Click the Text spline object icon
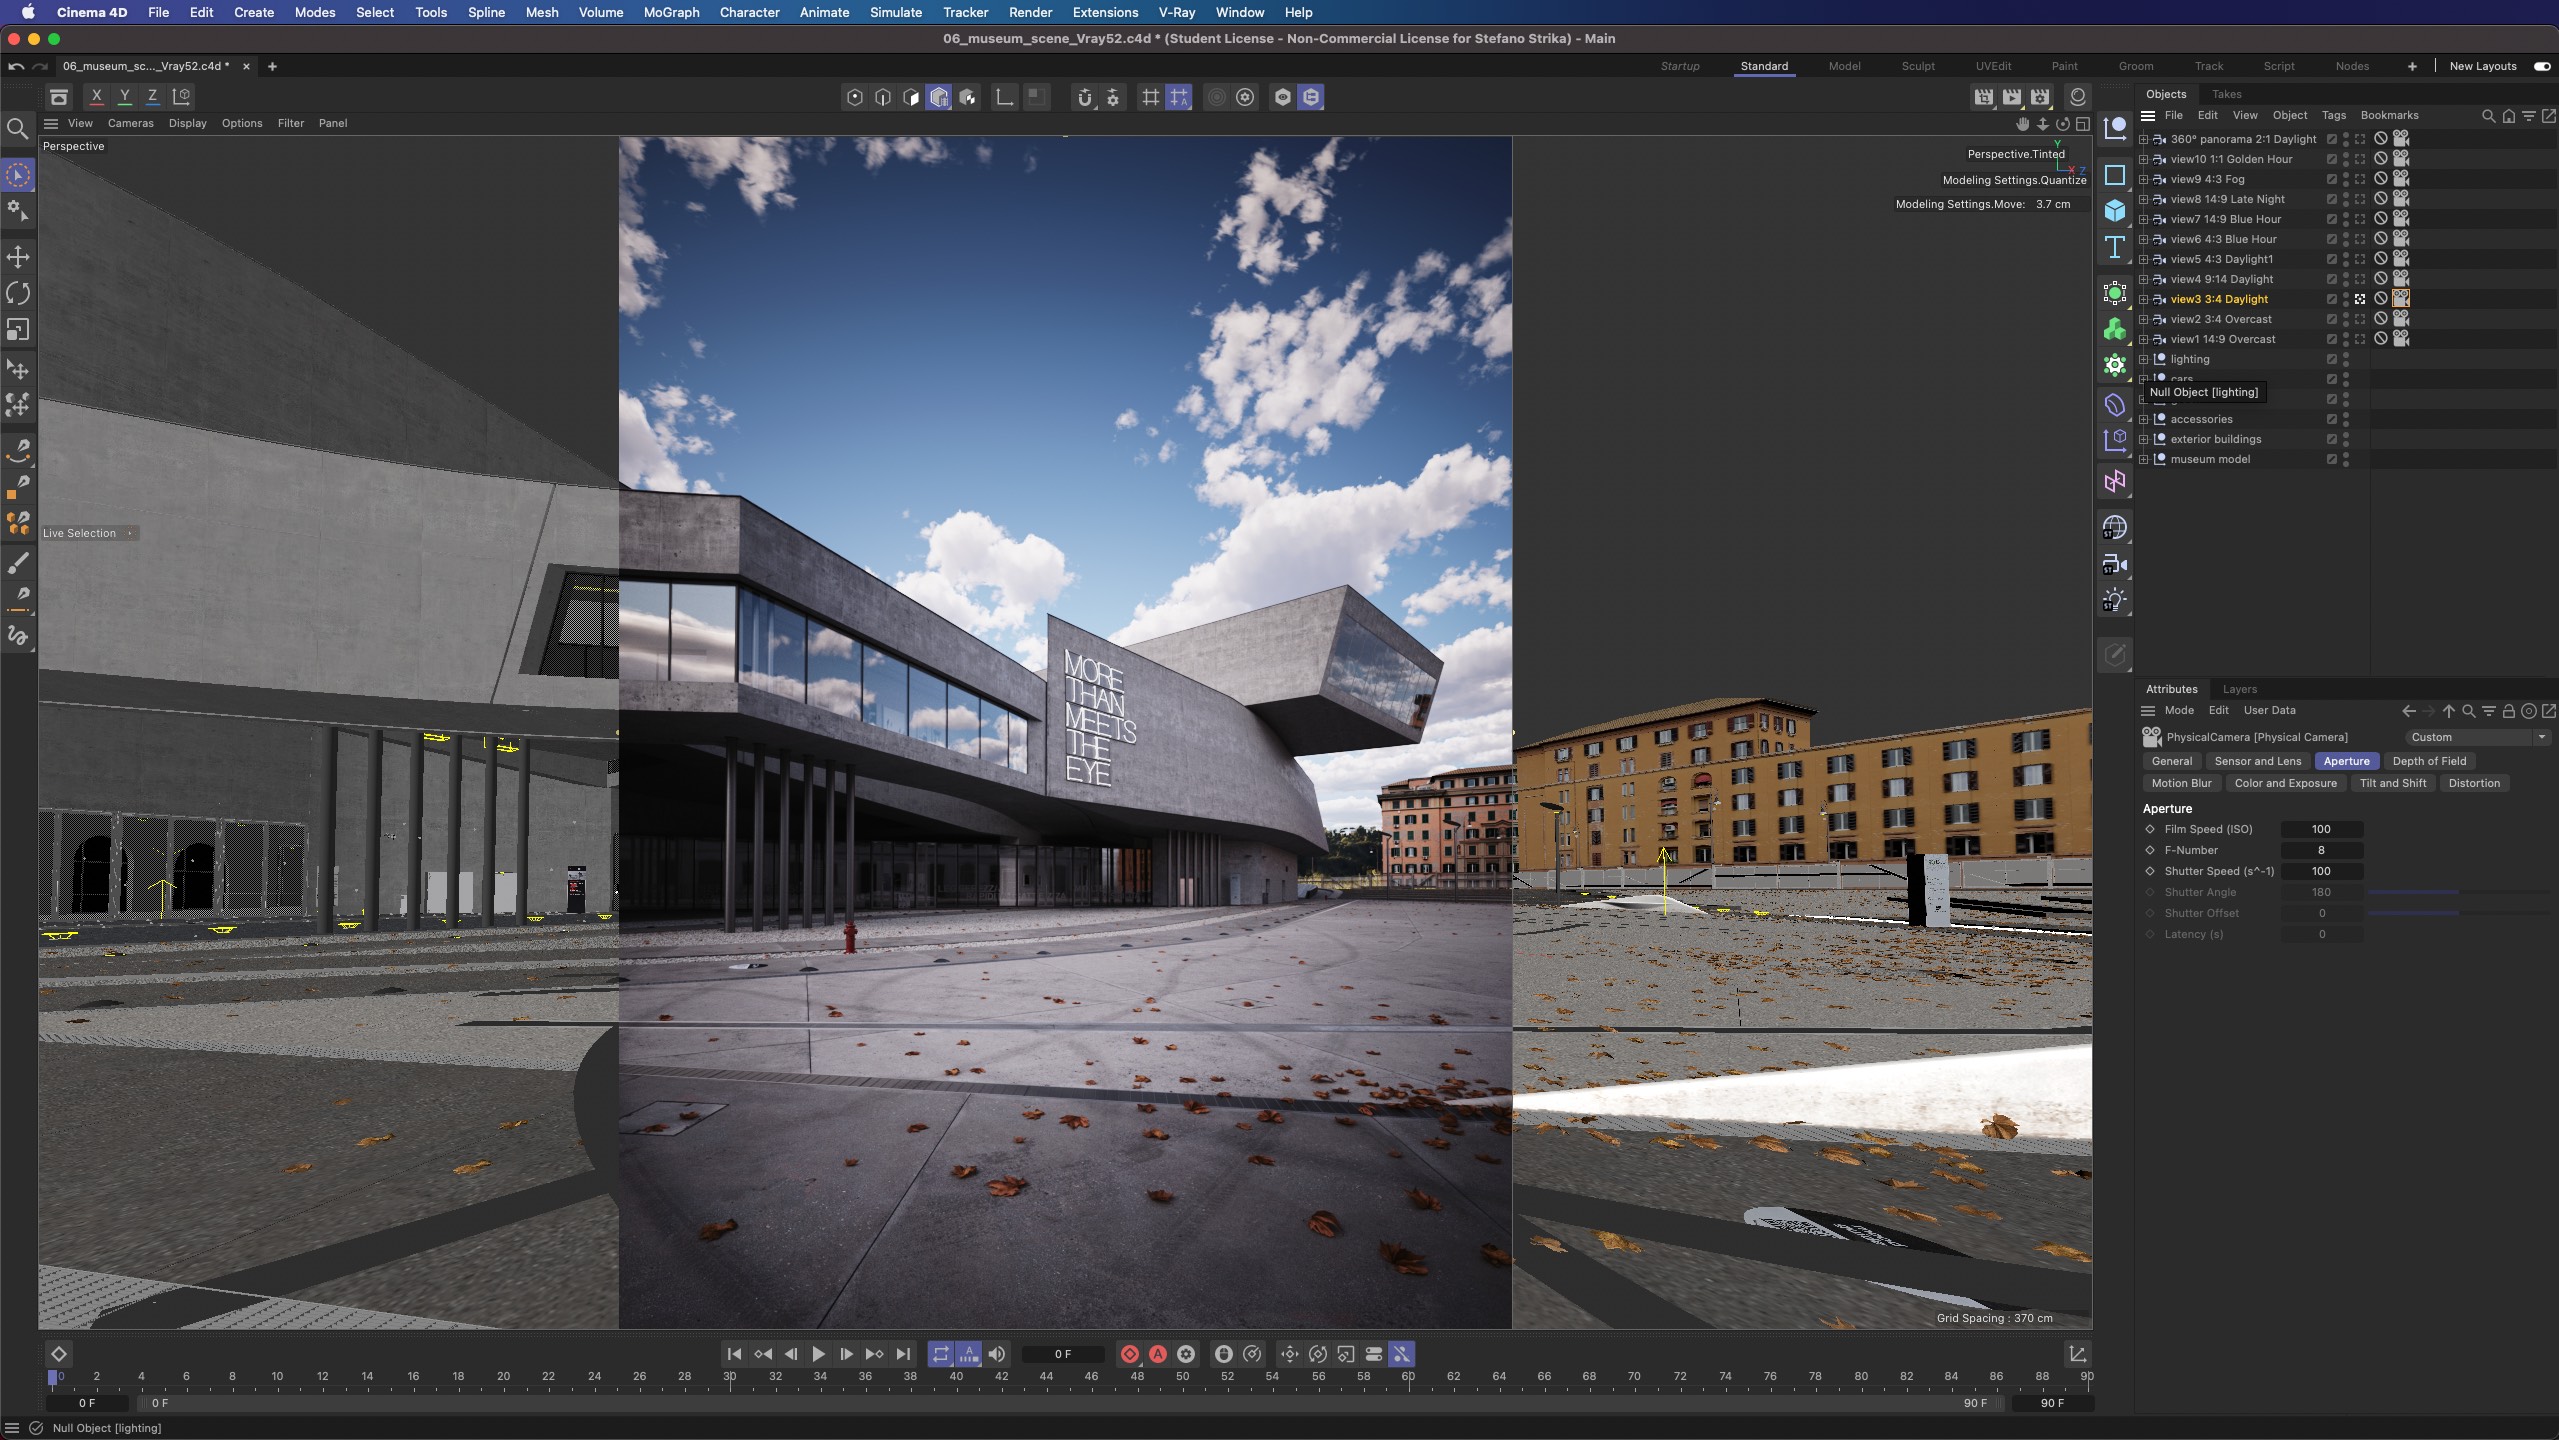Screen dimensions: 2559x1440 pyautogui.click(x=2114, y=248)
